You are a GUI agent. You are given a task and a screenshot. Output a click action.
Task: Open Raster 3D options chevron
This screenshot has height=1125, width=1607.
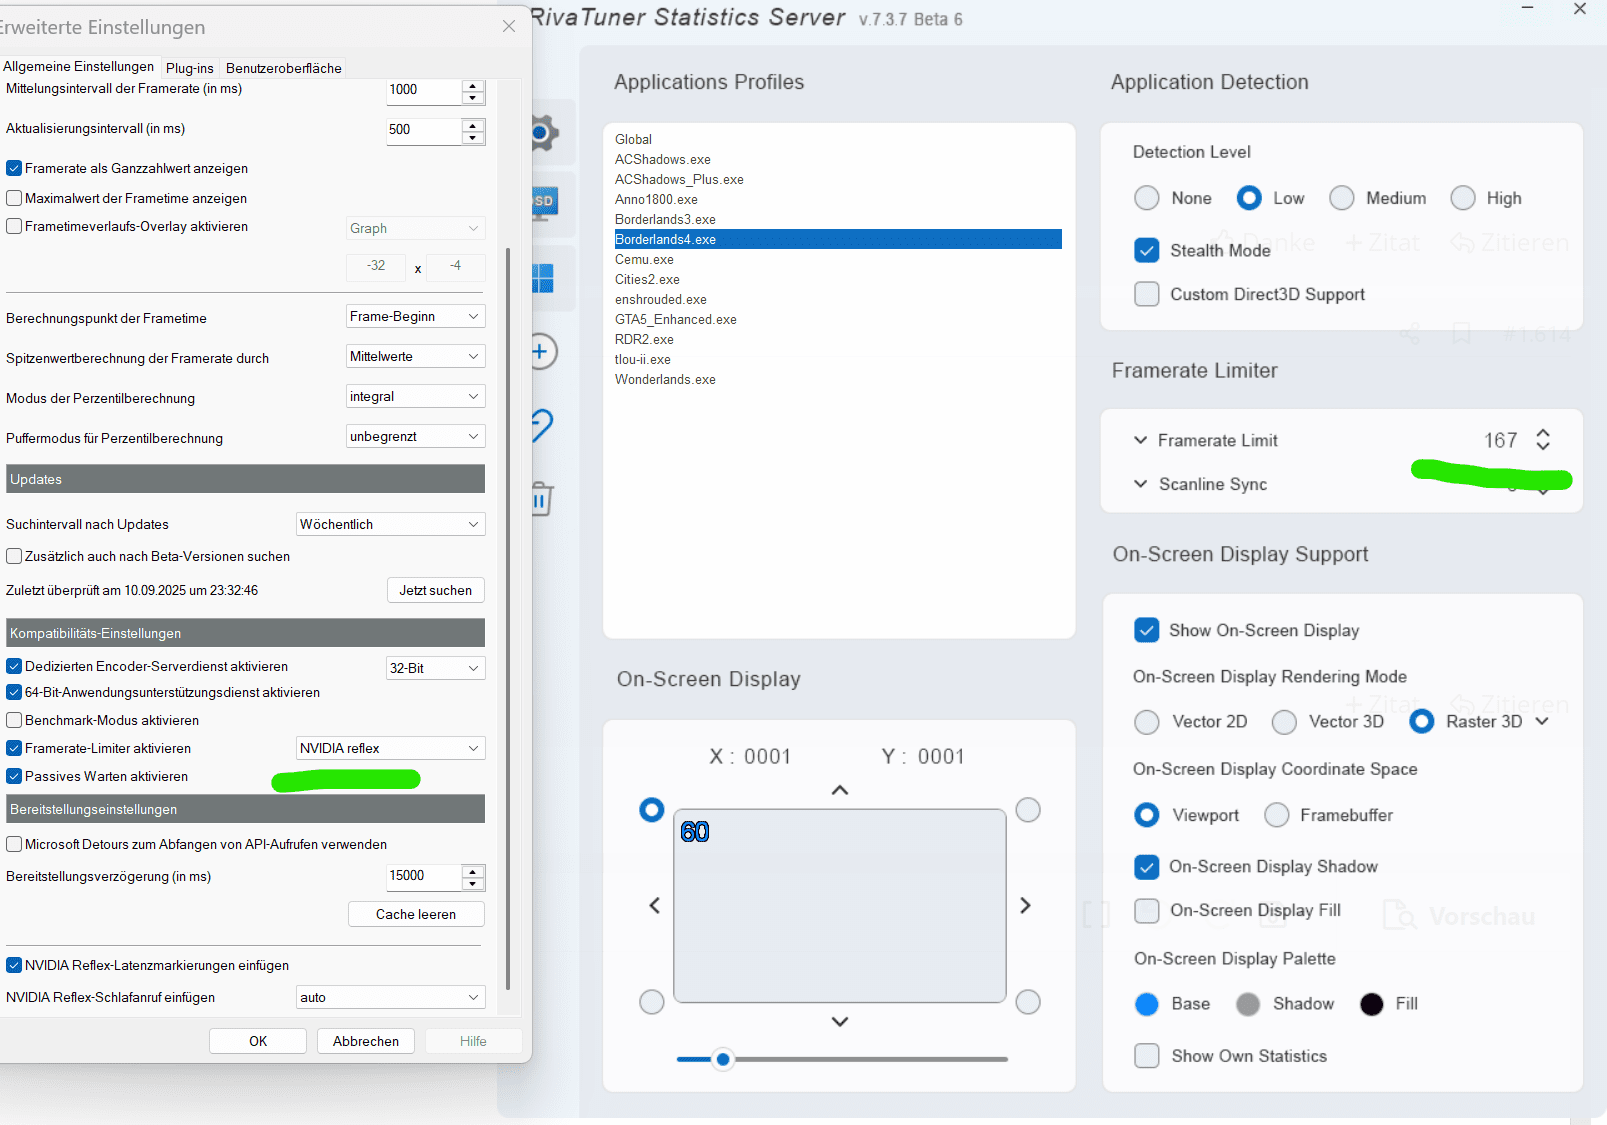[1542, 721]
